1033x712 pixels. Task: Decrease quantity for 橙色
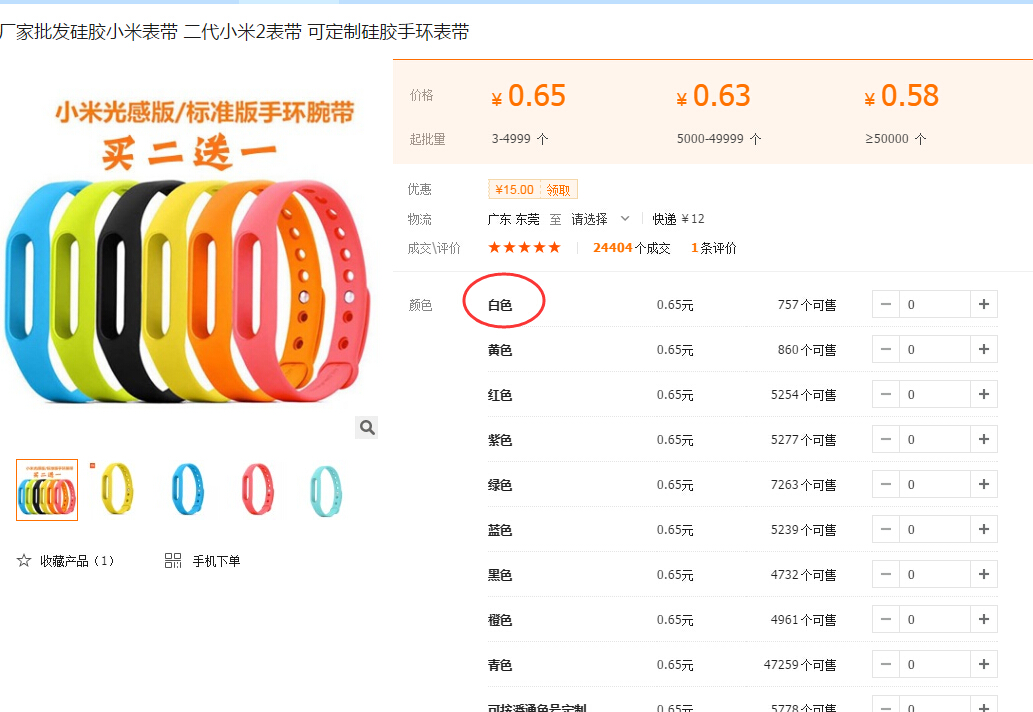(x=885, y=619)
